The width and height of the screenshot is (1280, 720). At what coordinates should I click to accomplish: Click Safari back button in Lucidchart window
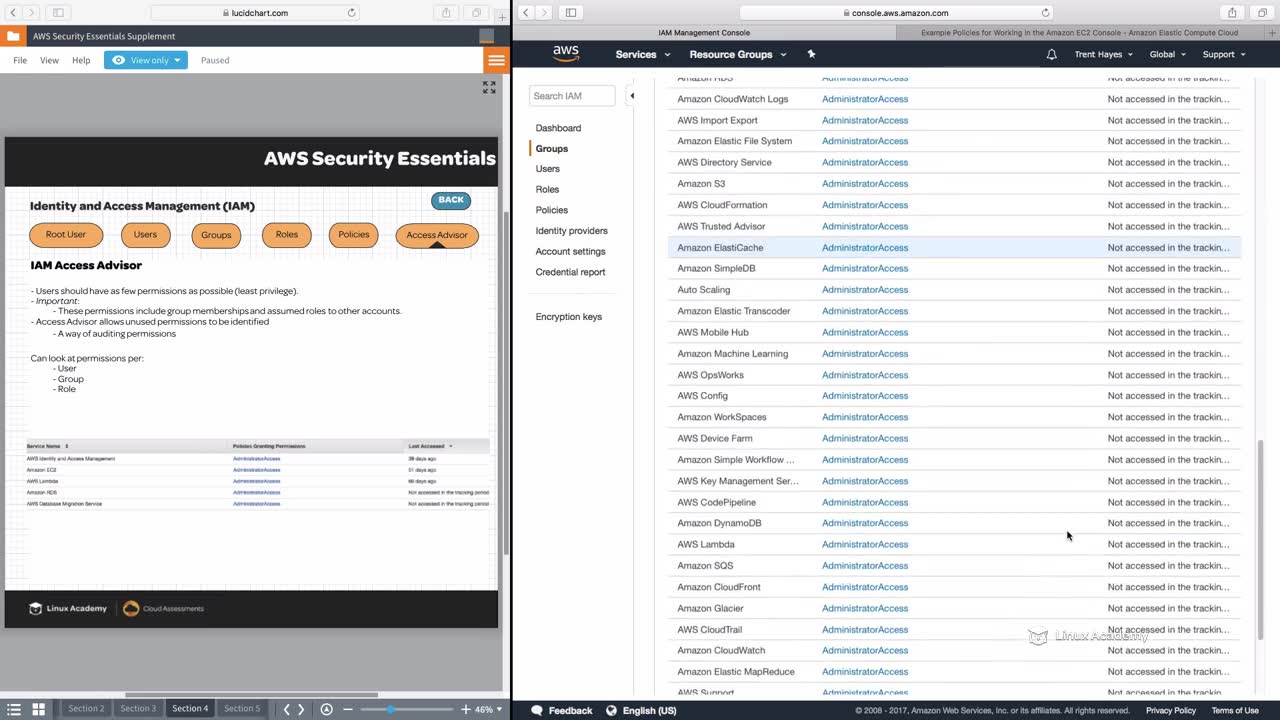(x=13, y=13)
